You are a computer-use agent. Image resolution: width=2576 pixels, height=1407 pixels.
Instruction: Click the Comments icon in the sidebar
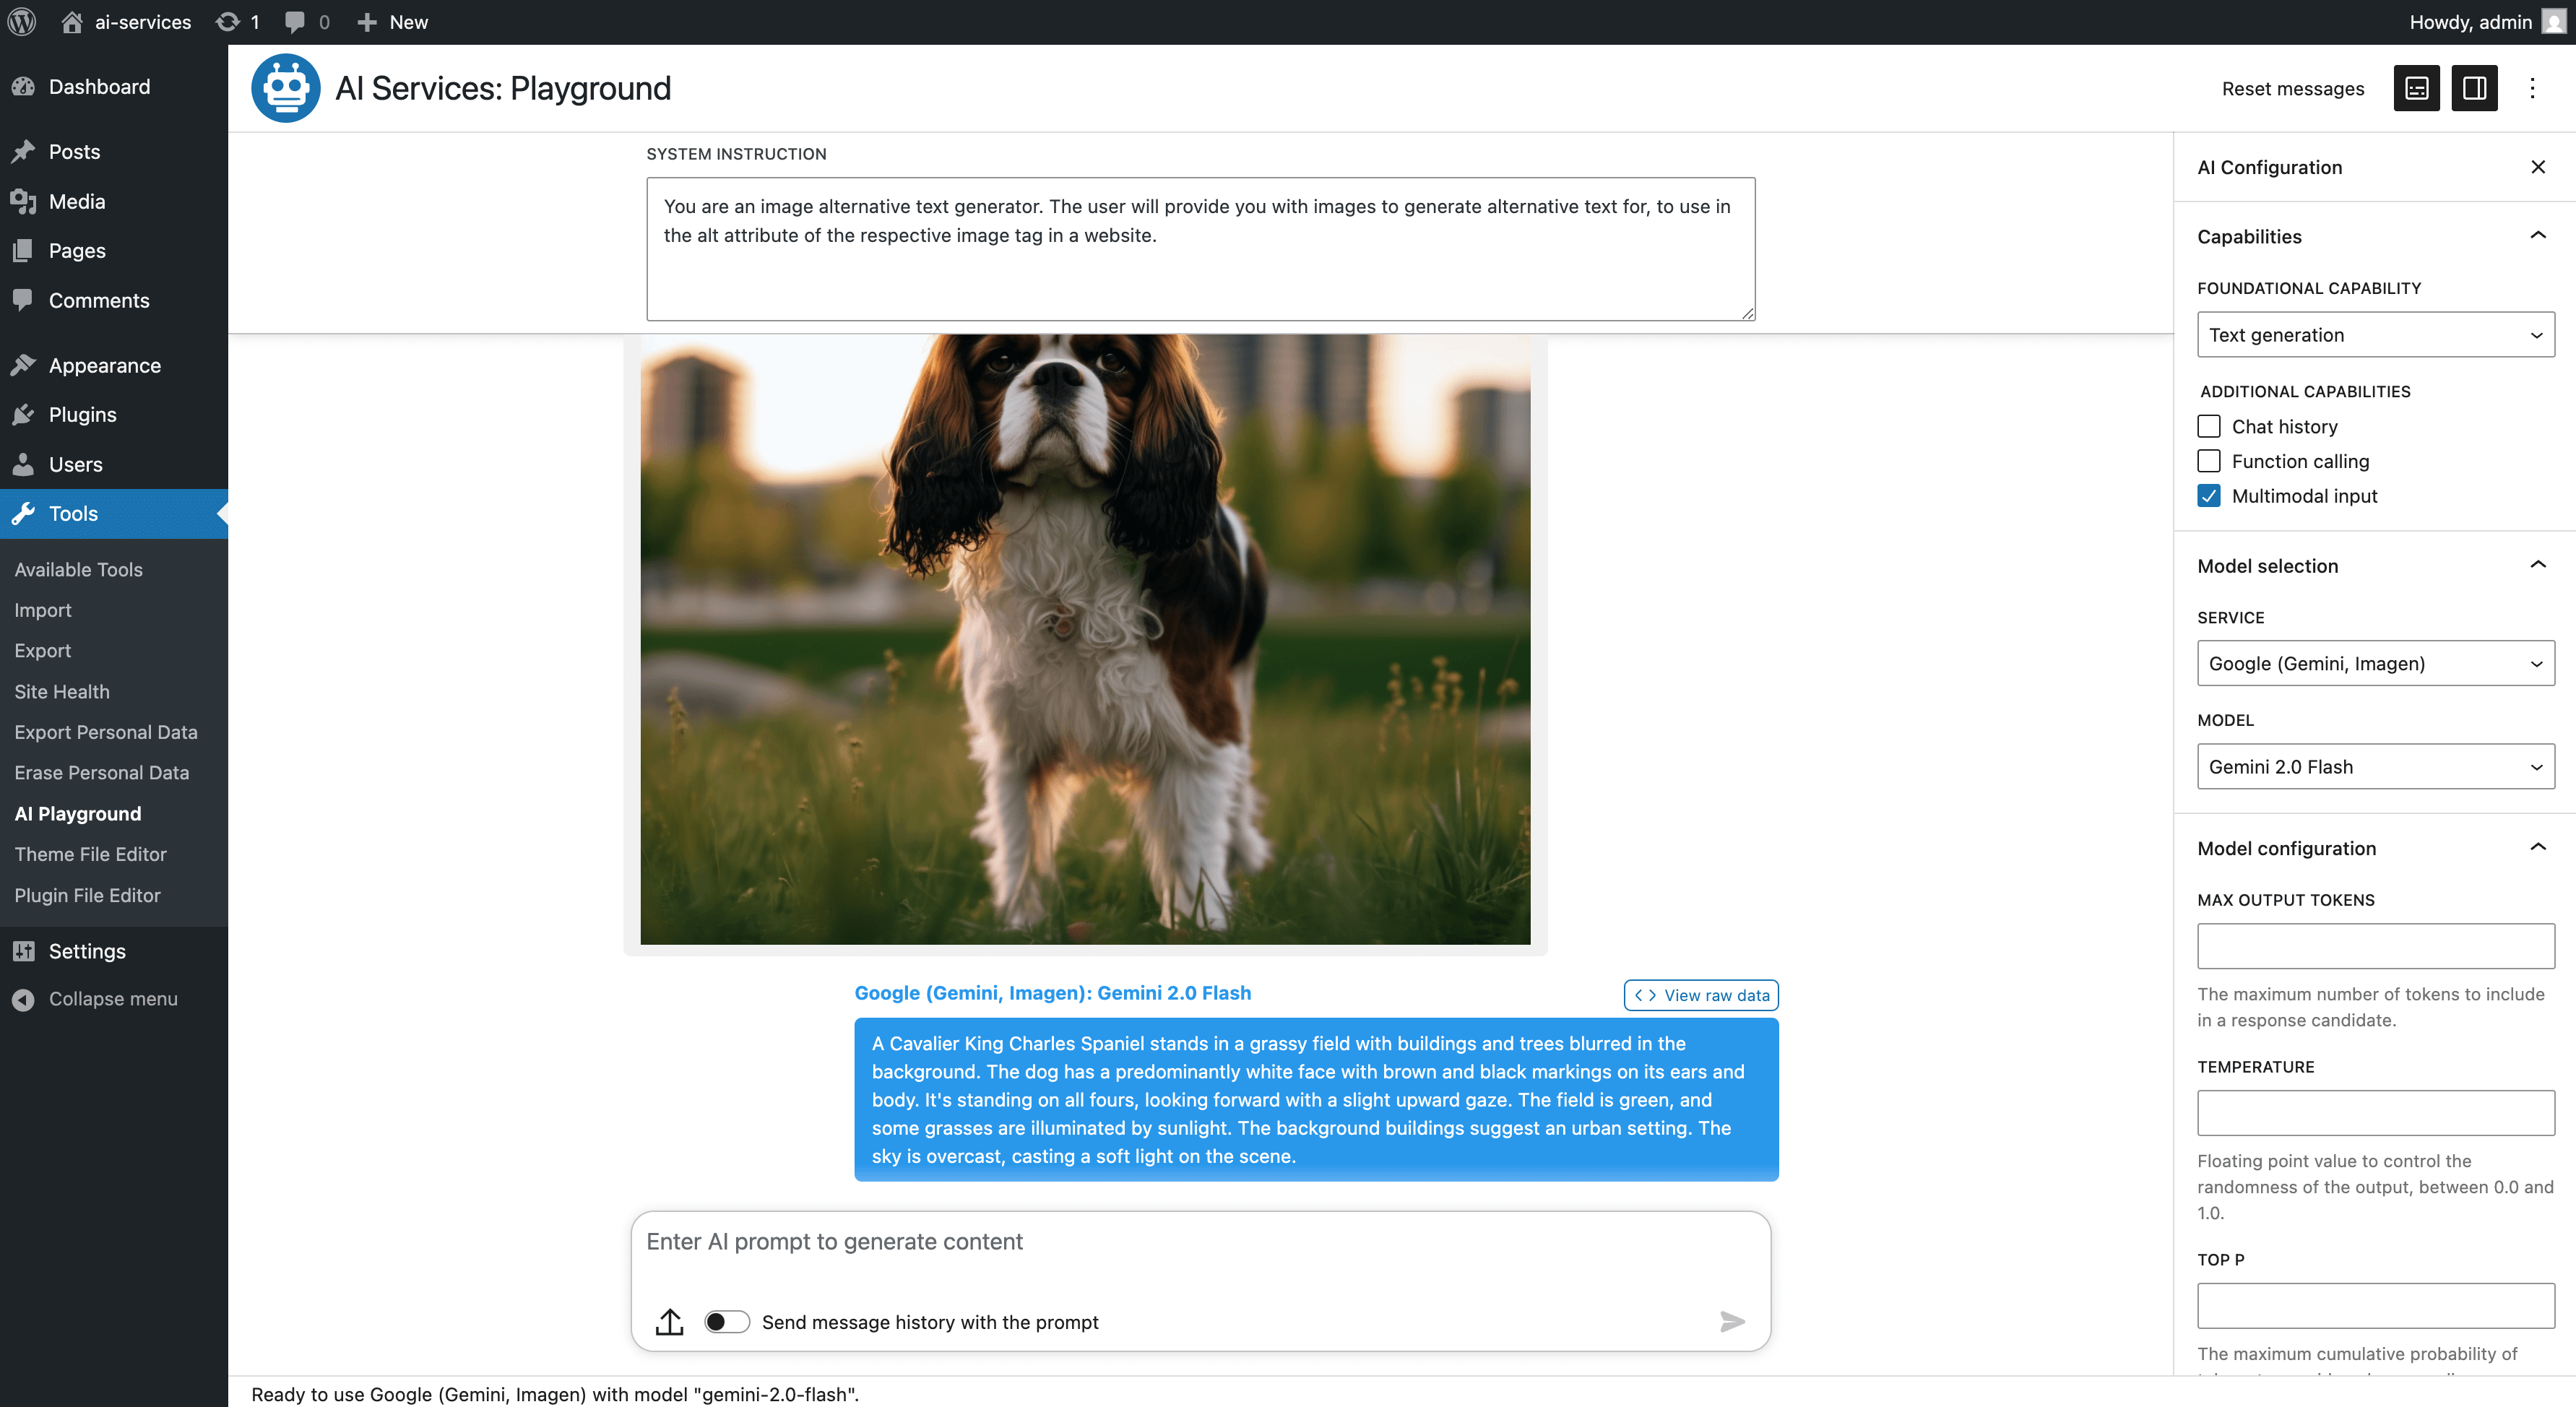pyautogui.click(x=23, y=300)
